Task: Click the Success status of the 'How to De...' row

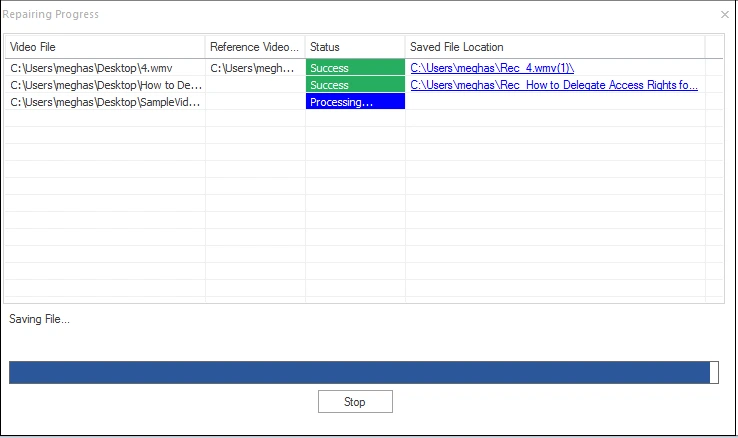Action: coord(355,85)
